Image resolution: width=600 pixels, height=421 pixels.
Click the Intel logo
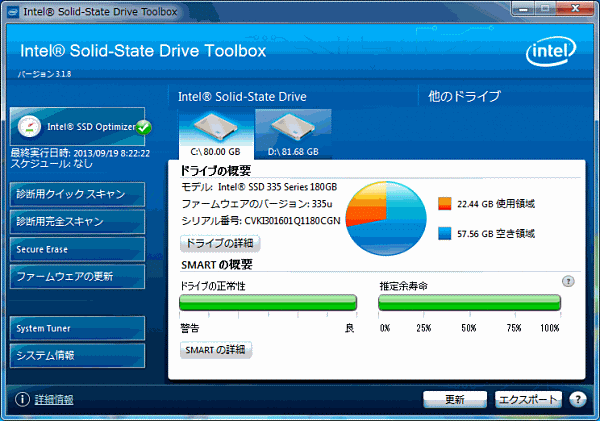551,51
